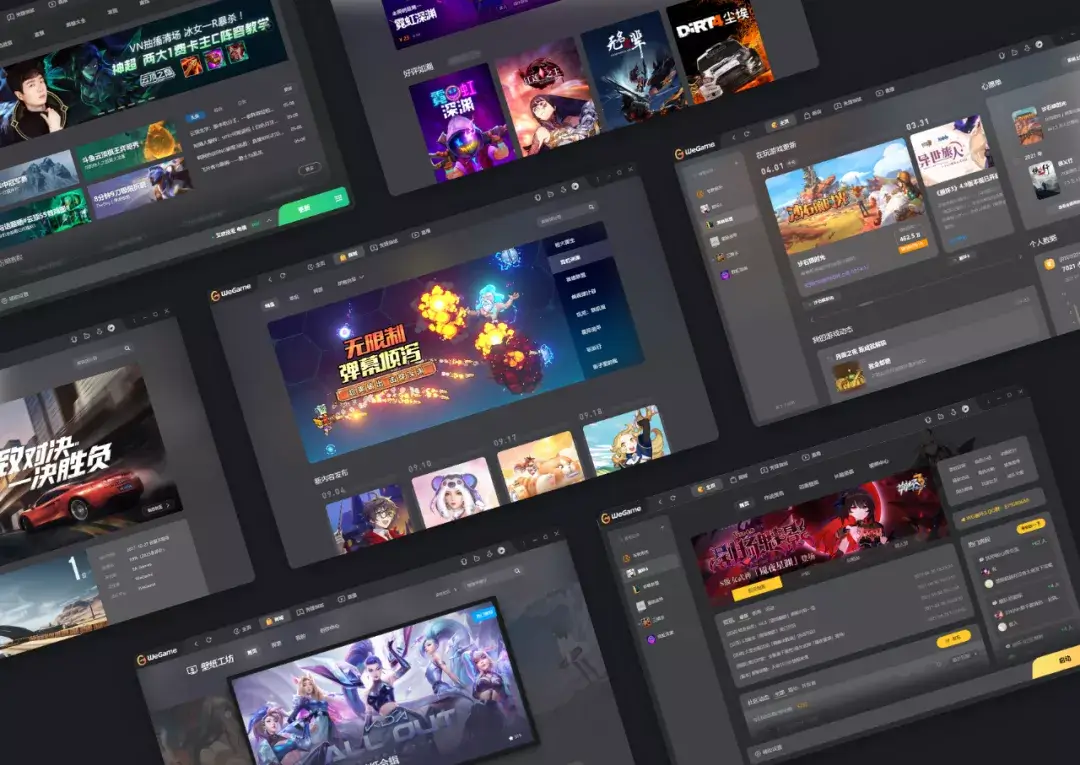
Task: Click the WeGame logo in the center window
Action: pos(231,291)
